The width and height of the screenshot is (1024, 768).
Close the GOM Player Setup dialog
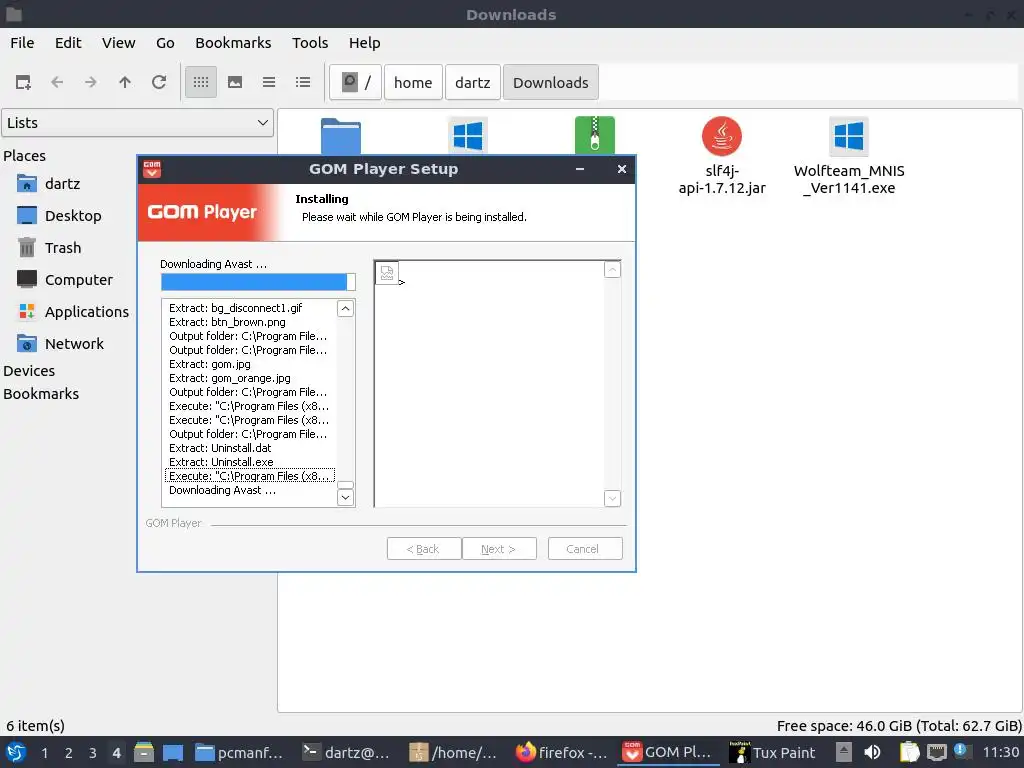coord(622,169)
